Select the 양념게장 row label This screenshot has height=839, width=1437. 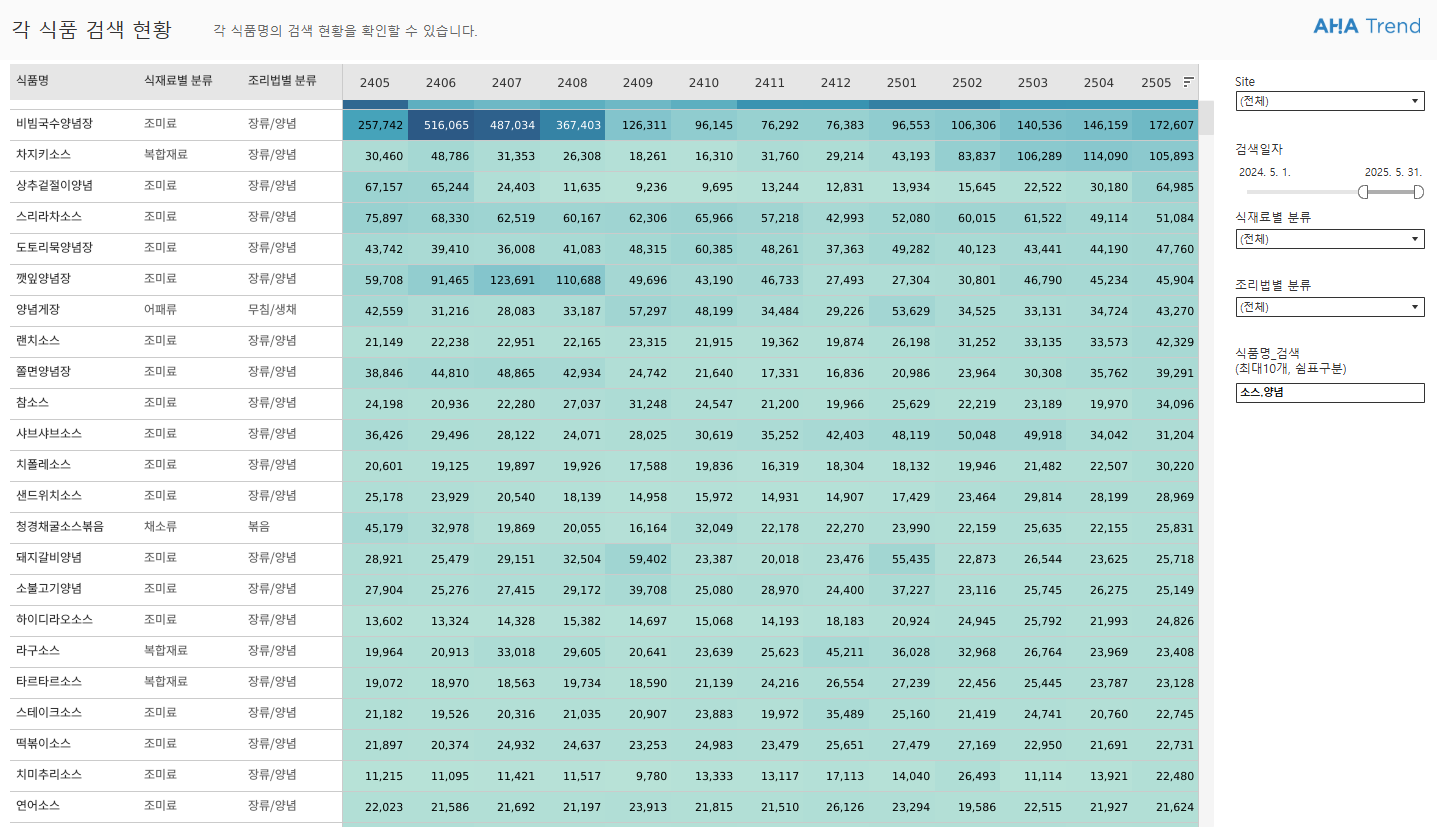(38, 310)
